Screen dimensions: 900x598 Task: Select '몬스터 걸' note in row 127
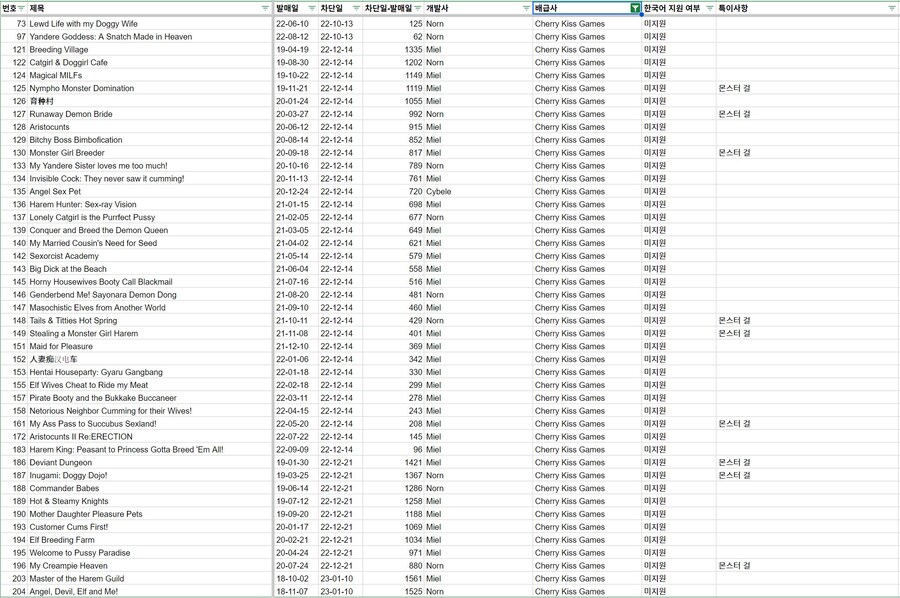click(x=734, y=114)
